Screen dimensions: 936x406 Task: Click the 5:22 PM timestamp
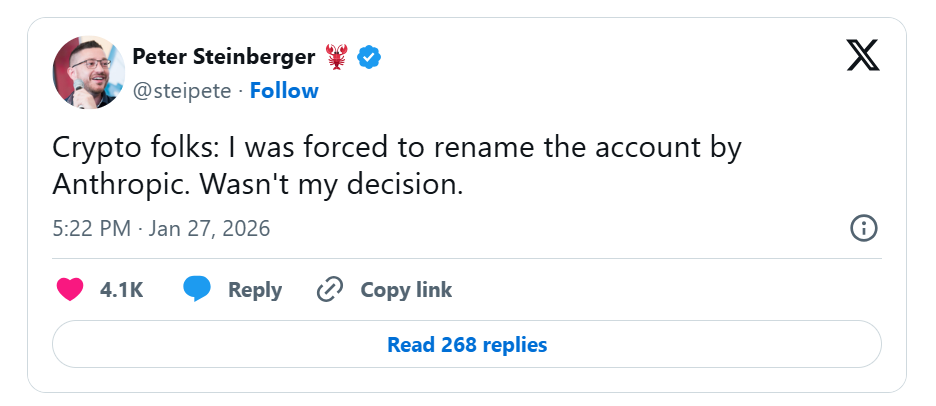[92, 228]
